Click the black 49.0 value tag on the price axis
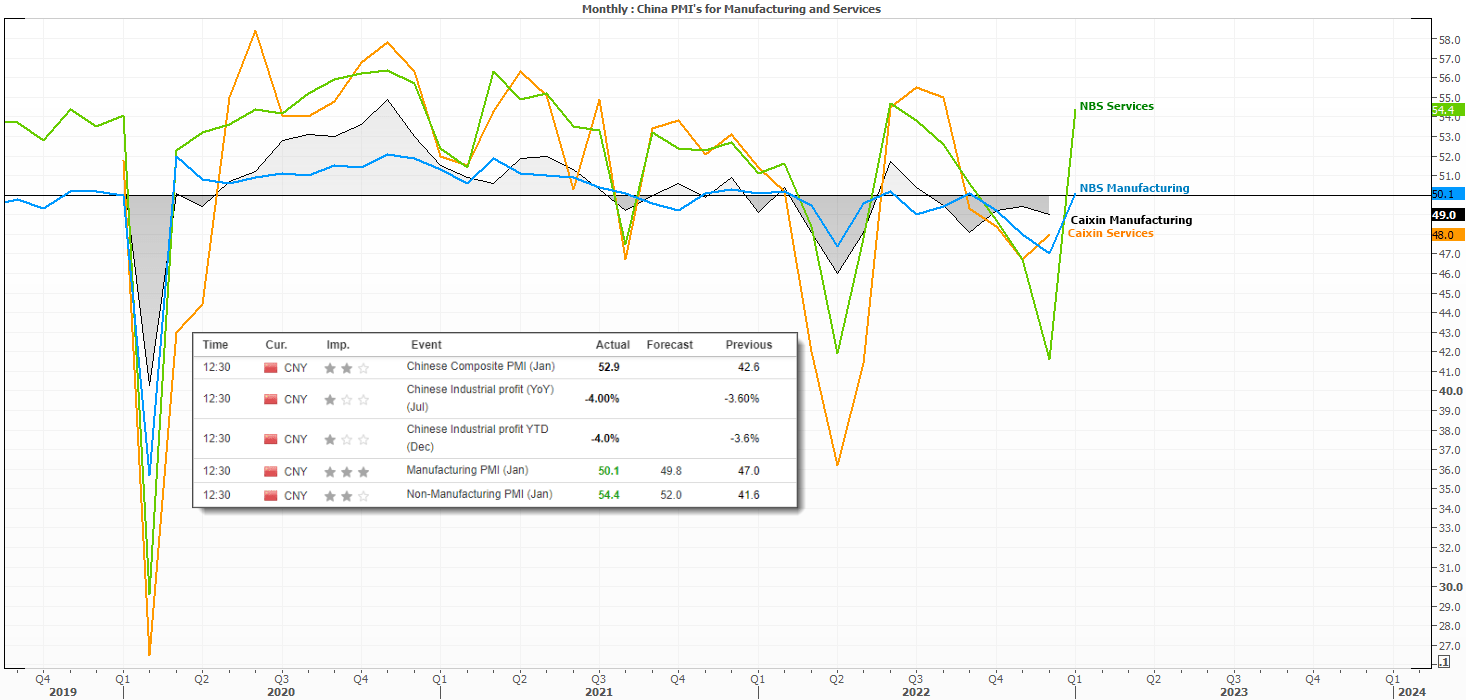This screenshot has width=1466, height=700. click(1447, 215)
